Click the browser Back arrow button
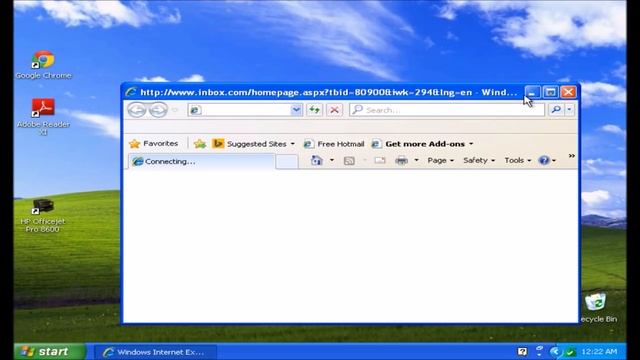The height and width of the screenshot is (360, 640). 137,110
